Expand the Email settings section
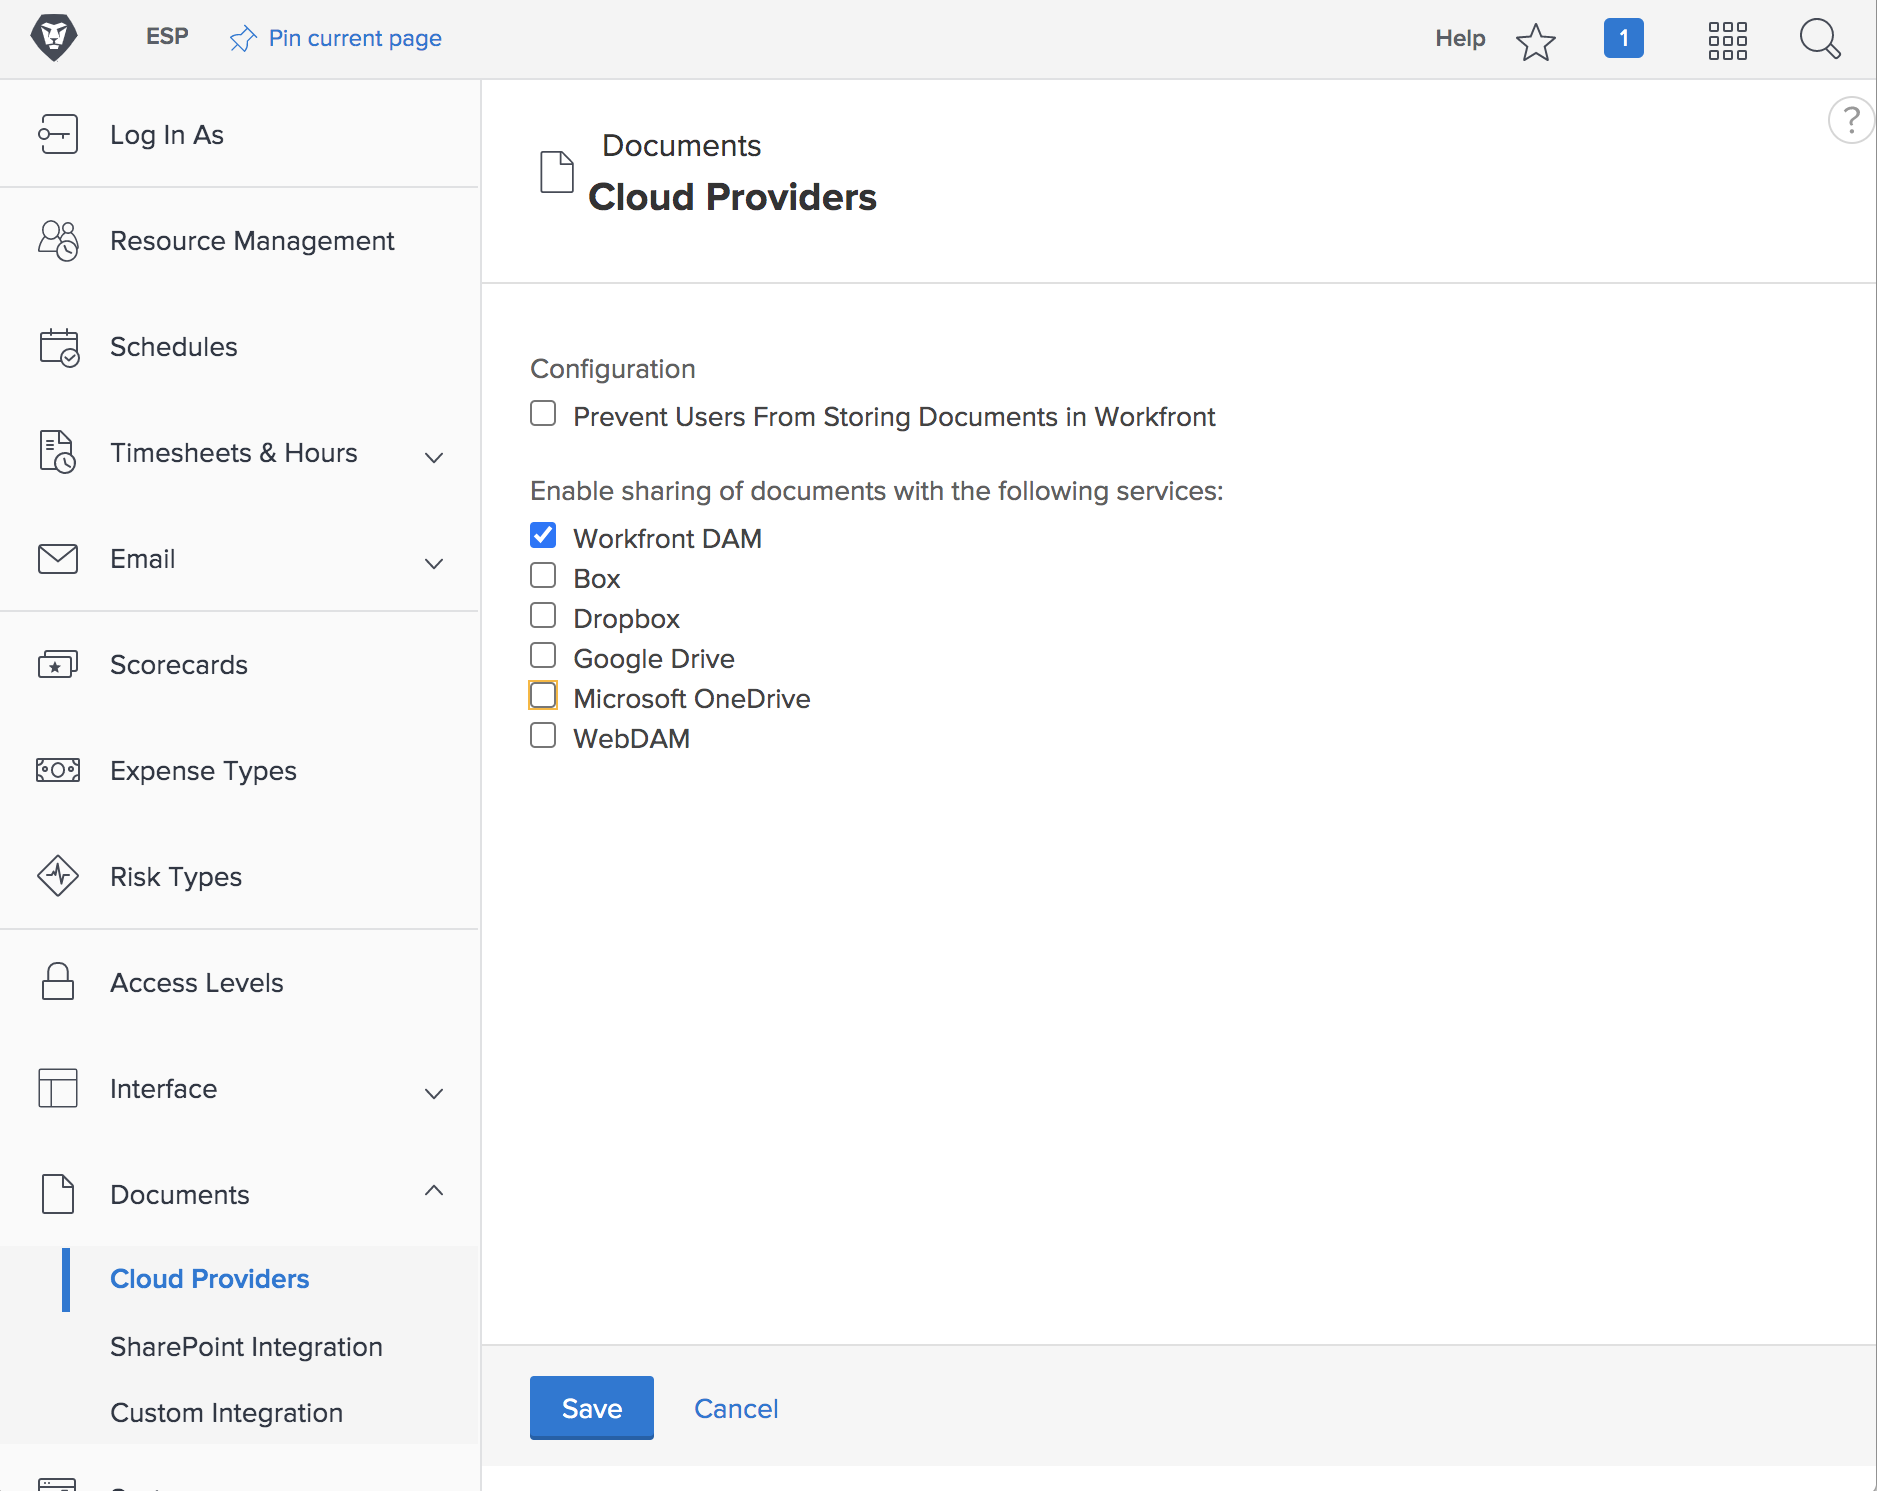The image size is (1877, 1491). pyautogui.click(x=433, y=563)
